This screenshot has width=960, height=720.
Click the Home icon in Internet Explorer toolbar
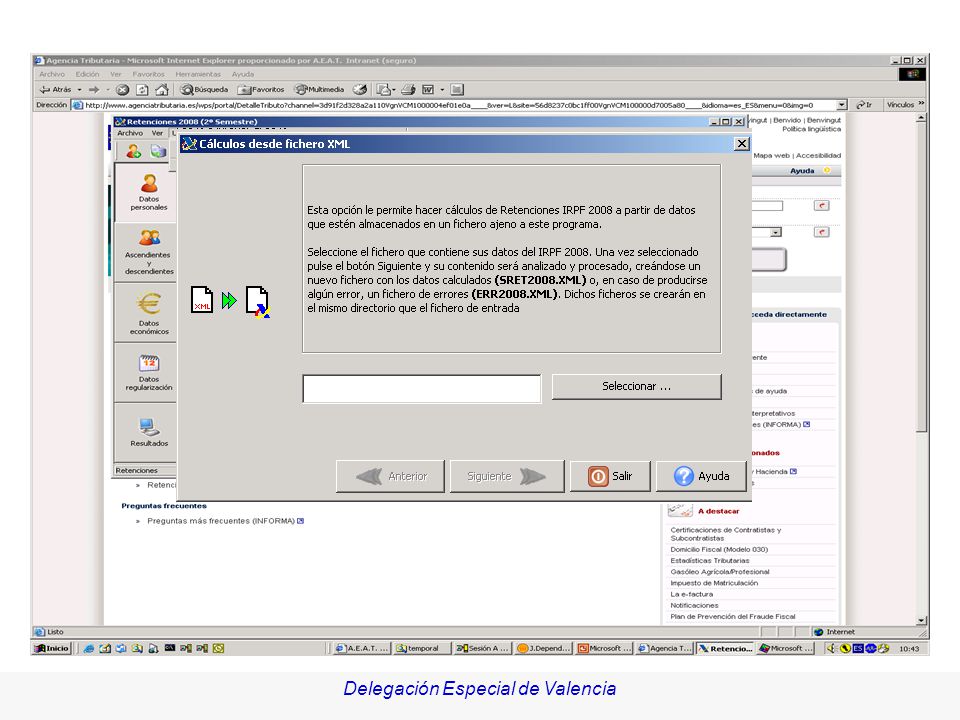tap(162, 90)
